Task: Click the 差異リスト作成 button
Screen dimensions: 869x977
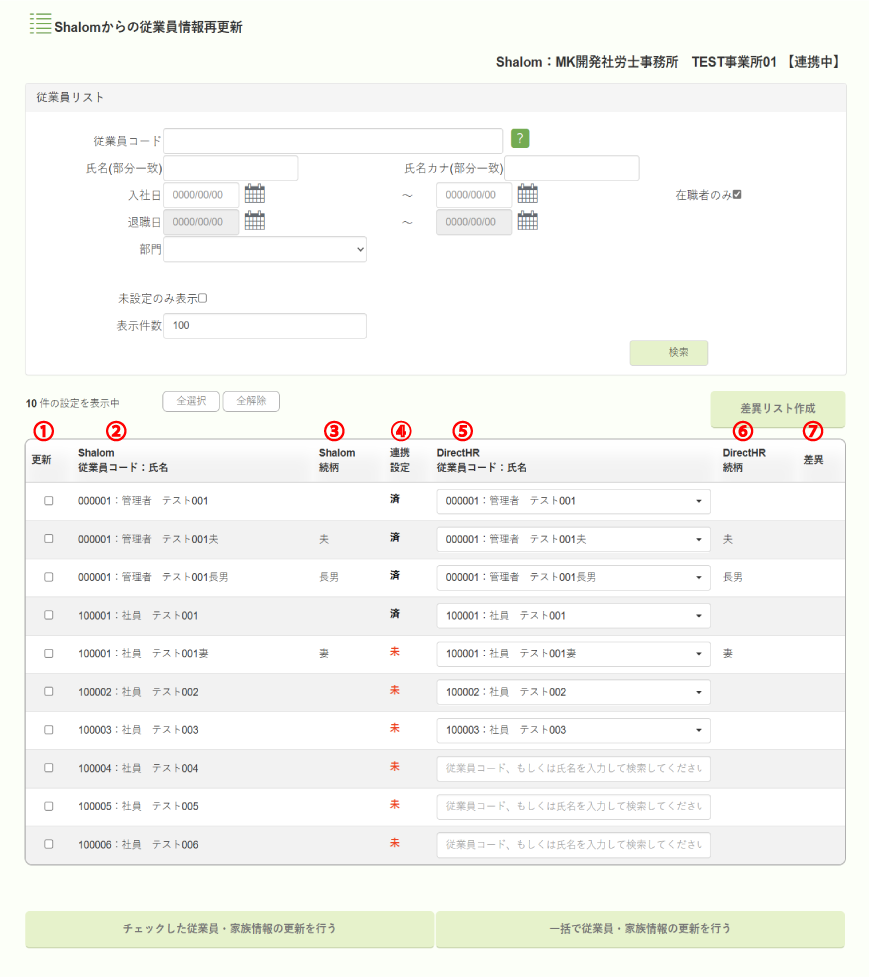Action: (x=778, y=409)
